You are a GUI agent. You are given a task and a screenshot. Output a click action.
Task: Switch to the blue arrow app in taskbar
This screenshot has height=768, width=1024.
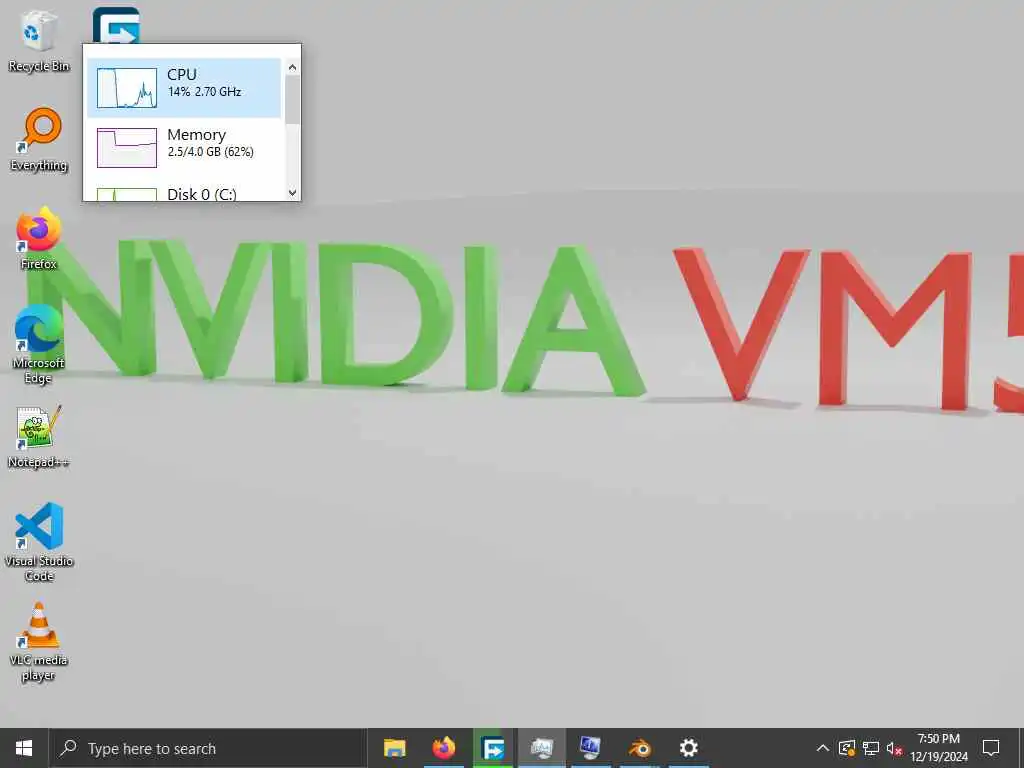tap(492, 748)
